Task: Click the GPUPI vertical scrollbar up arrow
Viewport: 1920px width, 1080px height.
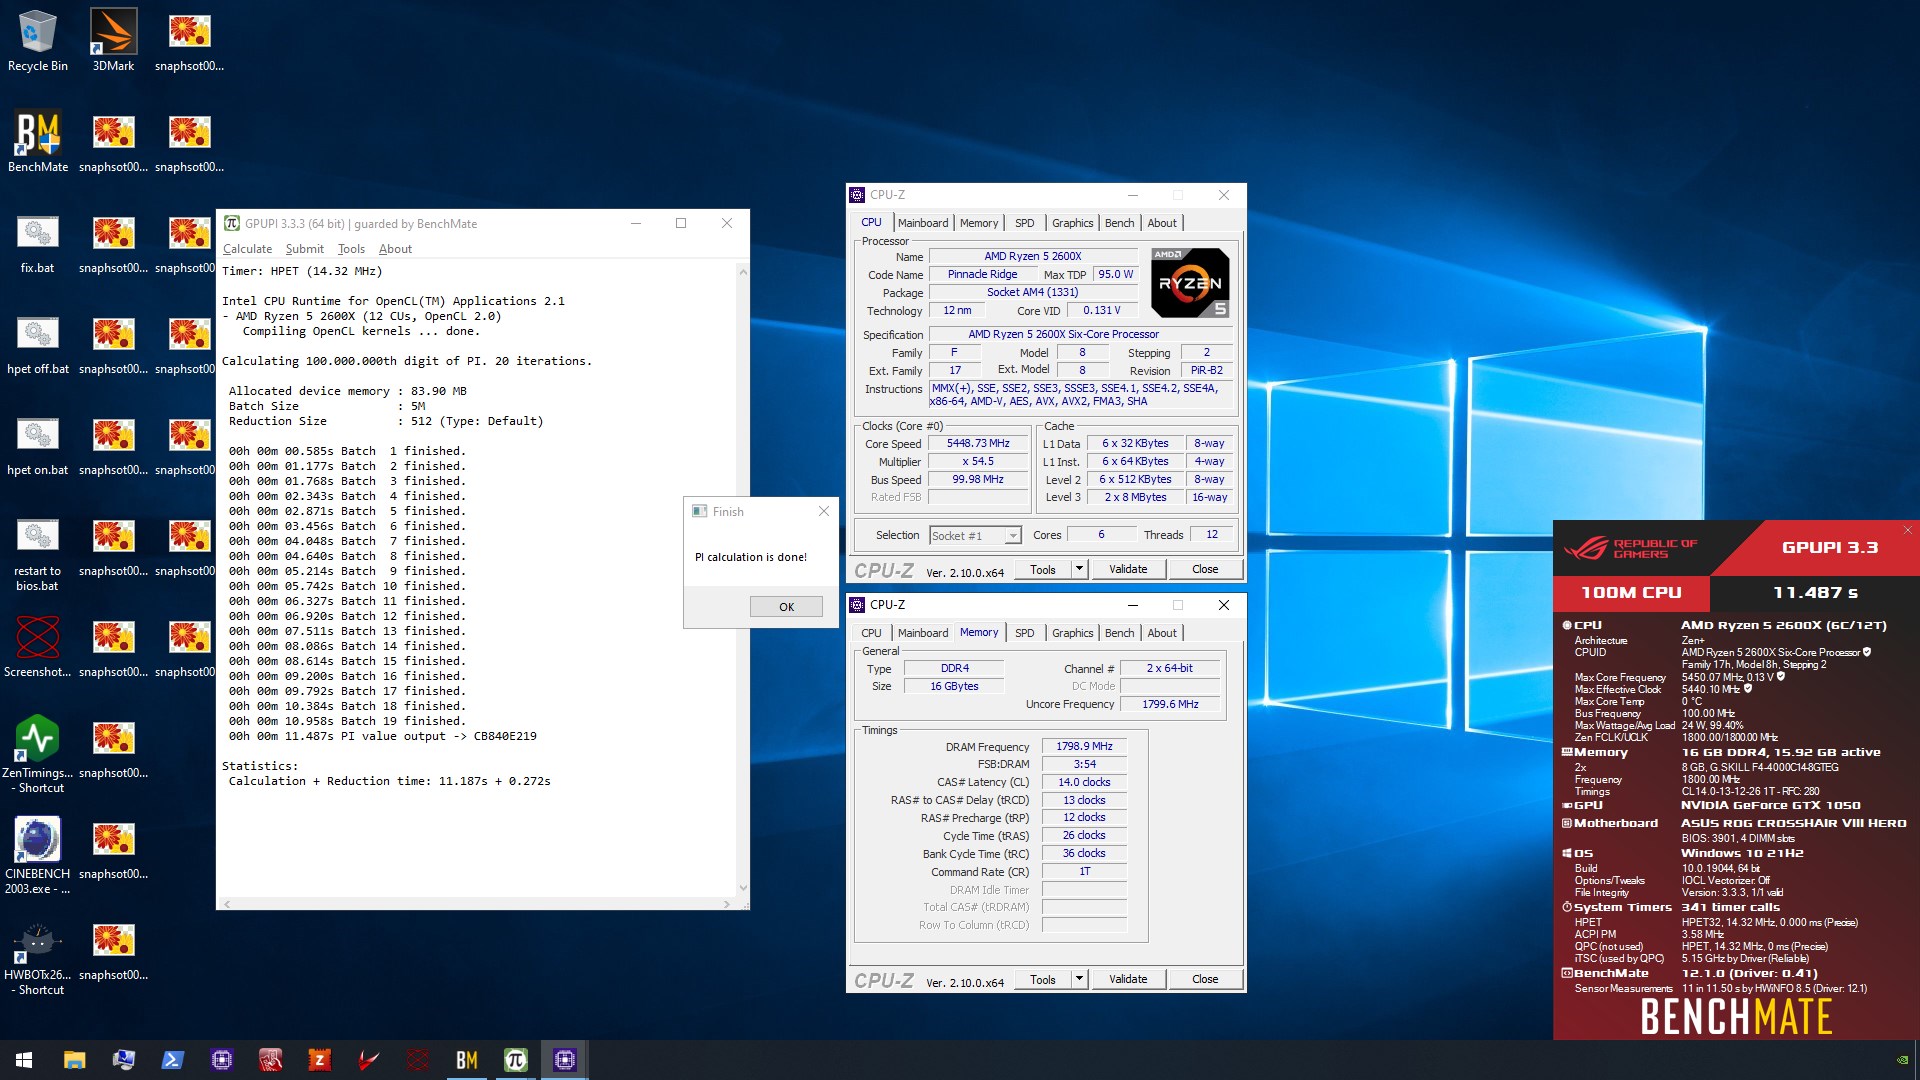Action: click(x=742, y=271)
